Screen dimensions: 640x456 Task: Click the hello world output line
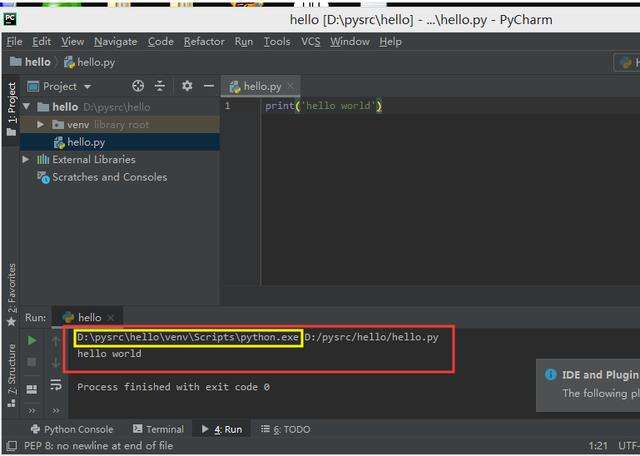click(x=109, y=354)
